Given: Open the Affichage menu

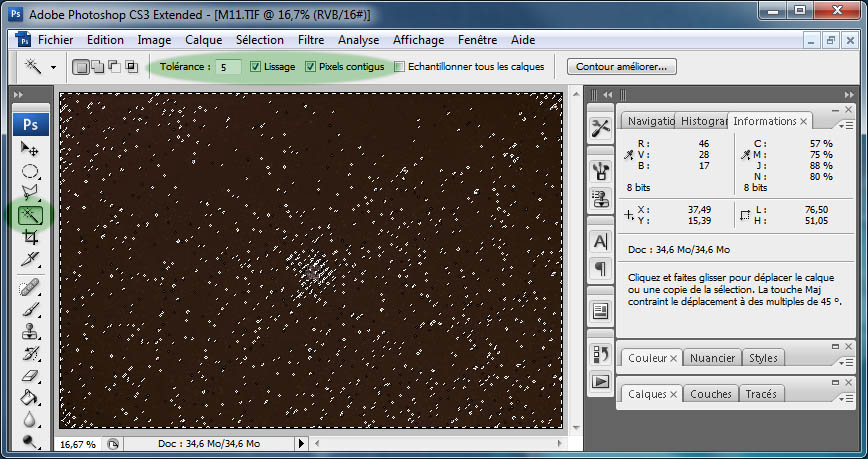Looking at the screenshot, I should tap(418, 40).
